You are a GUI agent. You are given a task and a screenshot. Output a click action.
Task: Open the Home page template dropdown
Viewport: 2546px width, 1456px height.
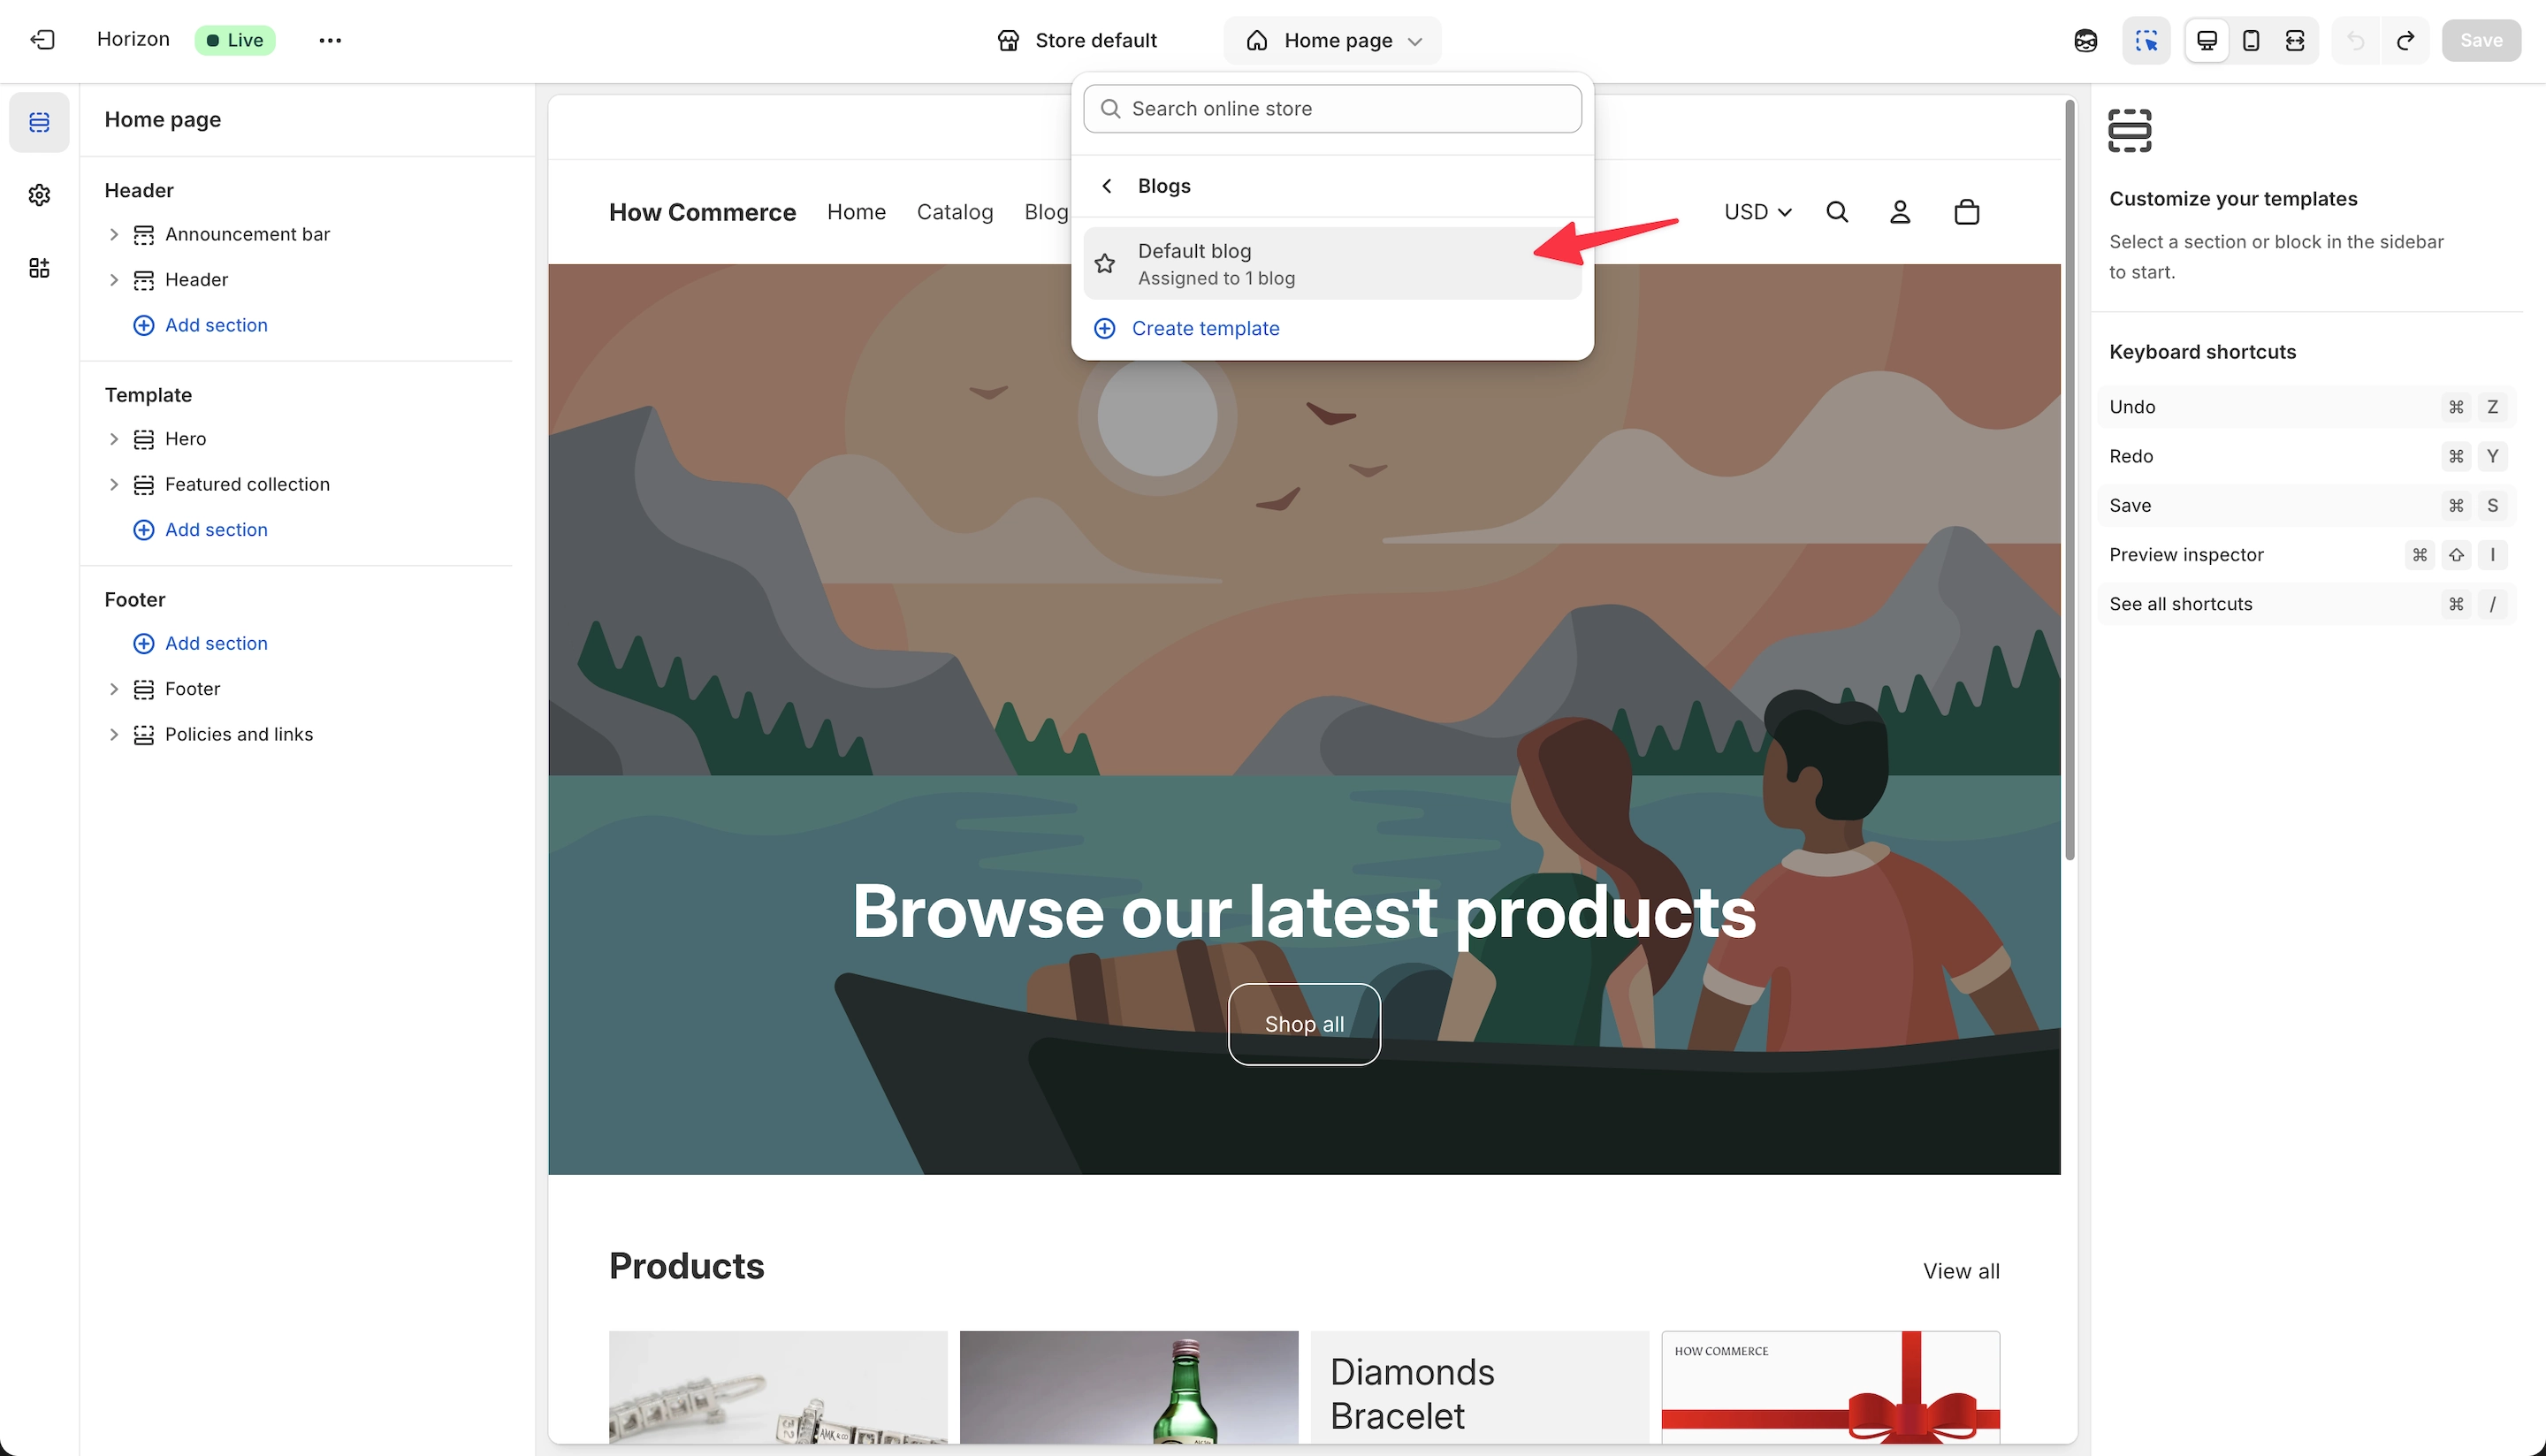pyautogui.click(x=1332, y=40)
